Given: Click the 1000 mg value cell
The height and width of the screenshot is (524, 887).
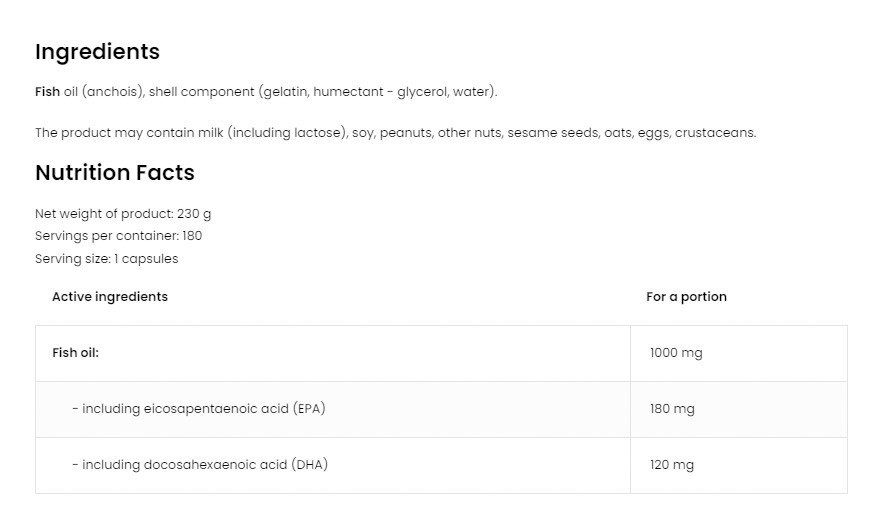Looking at the screenshot, I should pos(676,353).
